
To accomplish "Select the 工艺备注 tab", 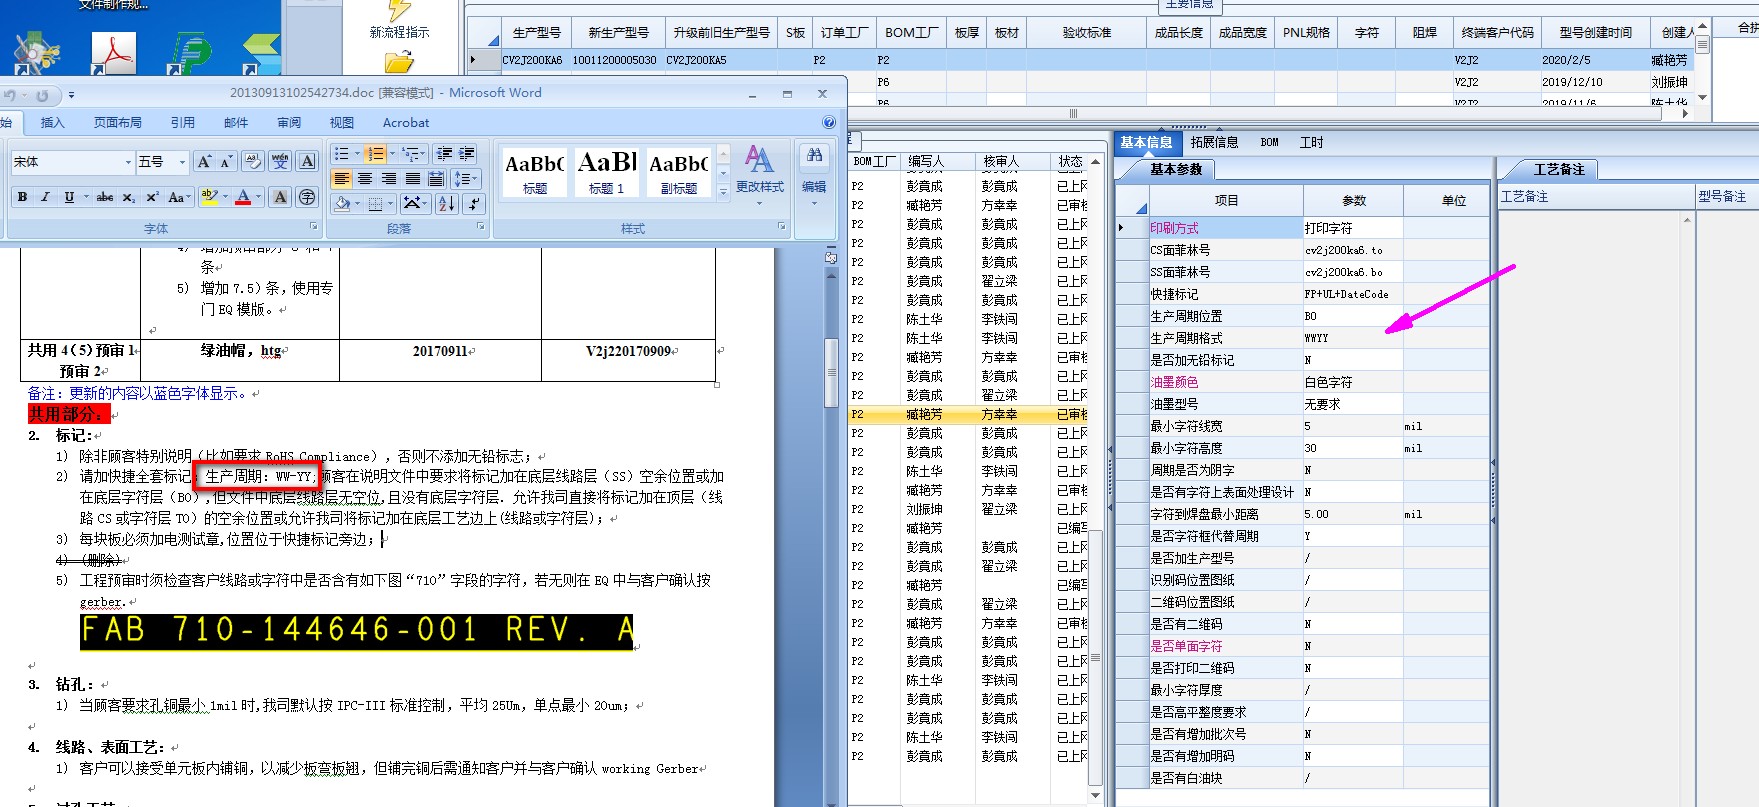I will point(1559,169).
